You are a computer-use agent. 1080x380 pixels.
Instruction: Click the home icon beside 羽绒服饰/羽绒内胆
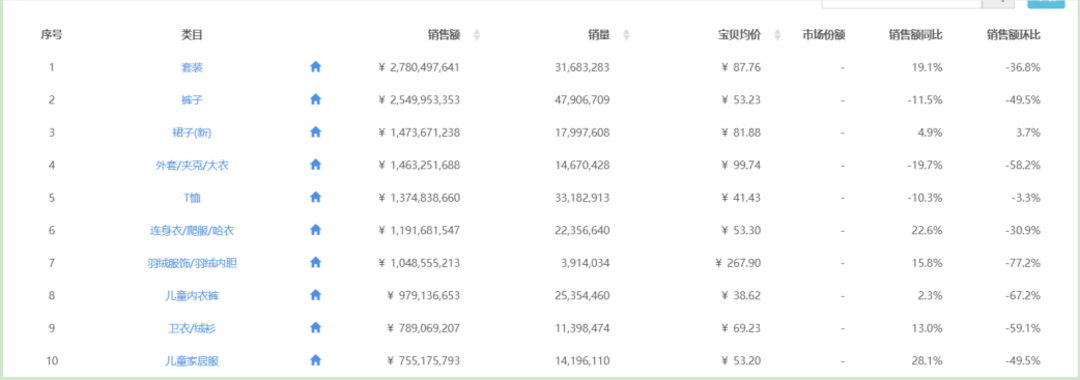tap(315, 262)
